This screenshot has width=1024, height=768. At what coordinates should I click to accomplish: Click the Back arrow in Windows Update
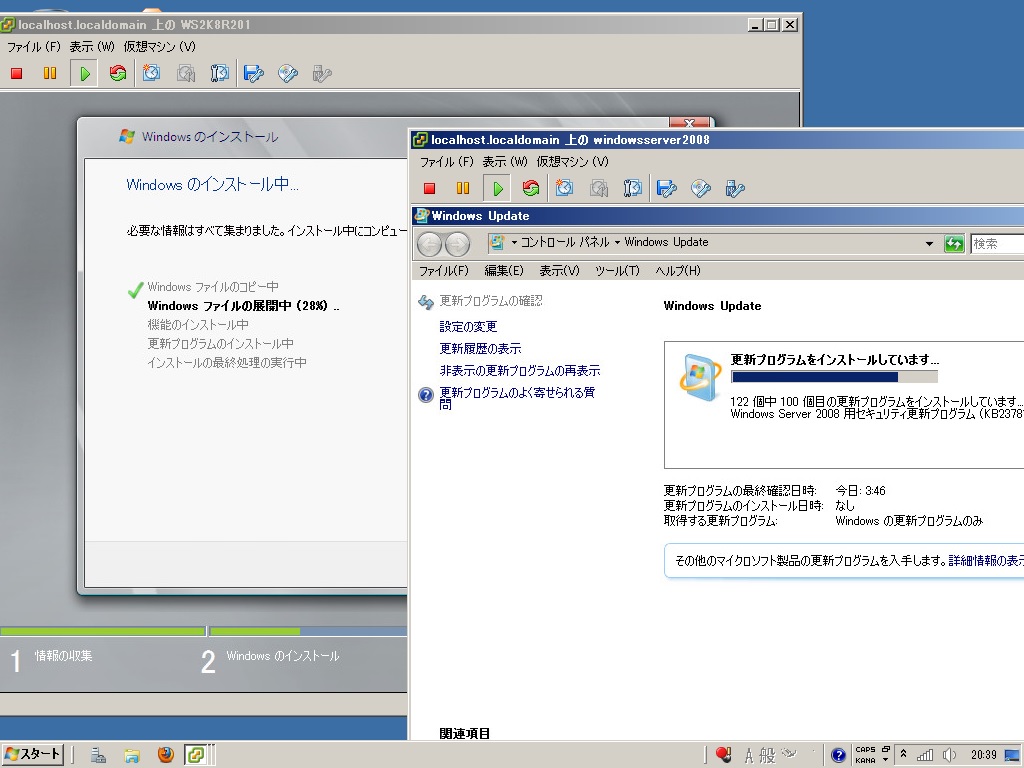[430, 244]
